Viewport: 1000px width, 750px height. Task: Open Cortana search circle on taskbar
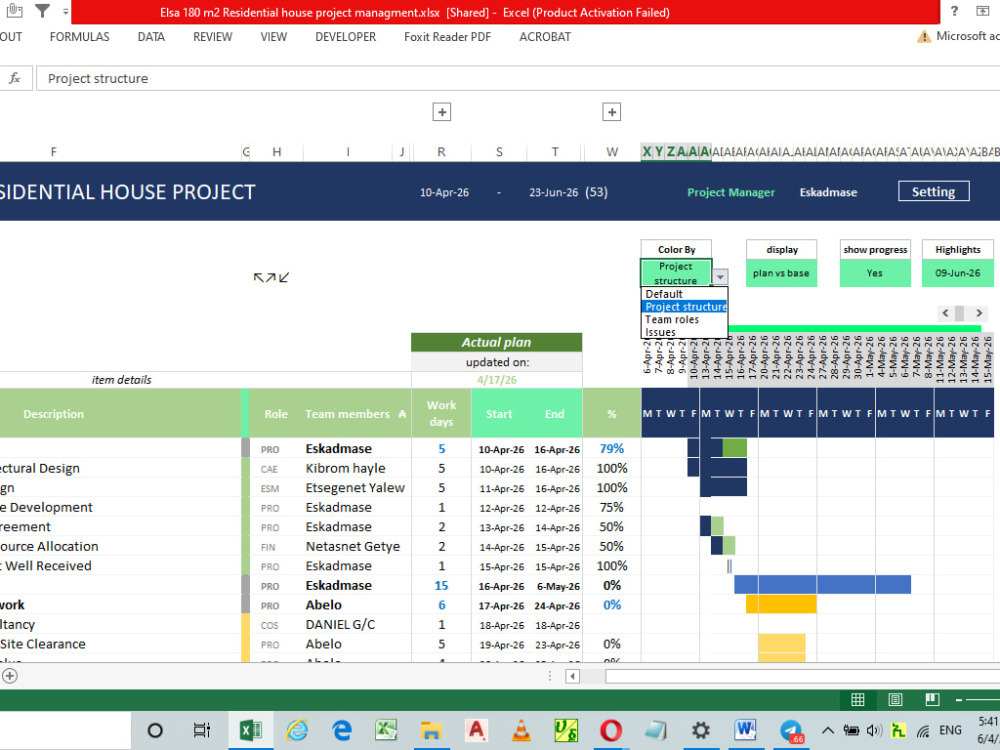[x=155, y=730]
